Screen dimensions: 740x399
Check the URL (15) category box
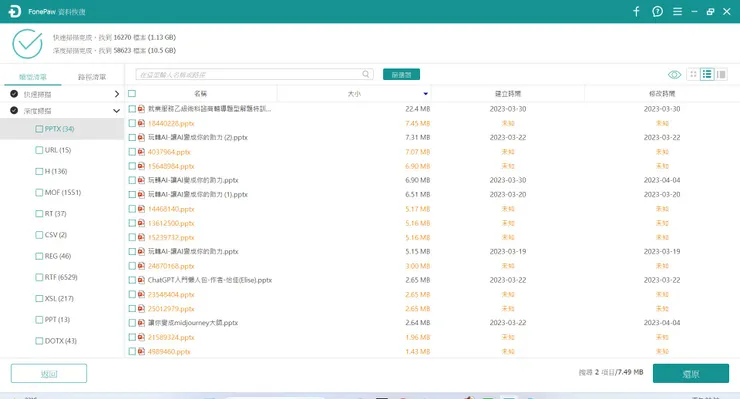39,150
